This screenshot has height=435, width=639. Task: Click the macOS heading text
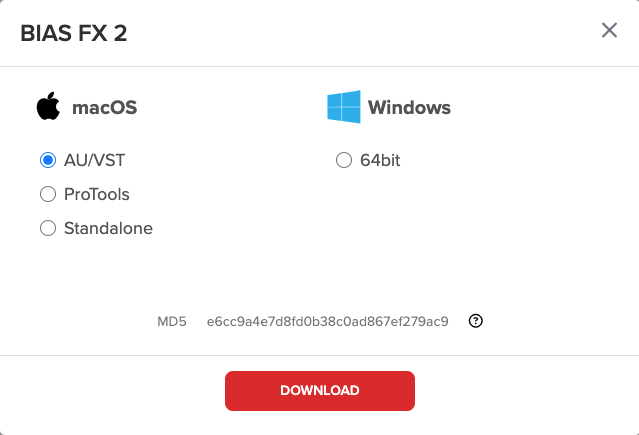(105, 108)
